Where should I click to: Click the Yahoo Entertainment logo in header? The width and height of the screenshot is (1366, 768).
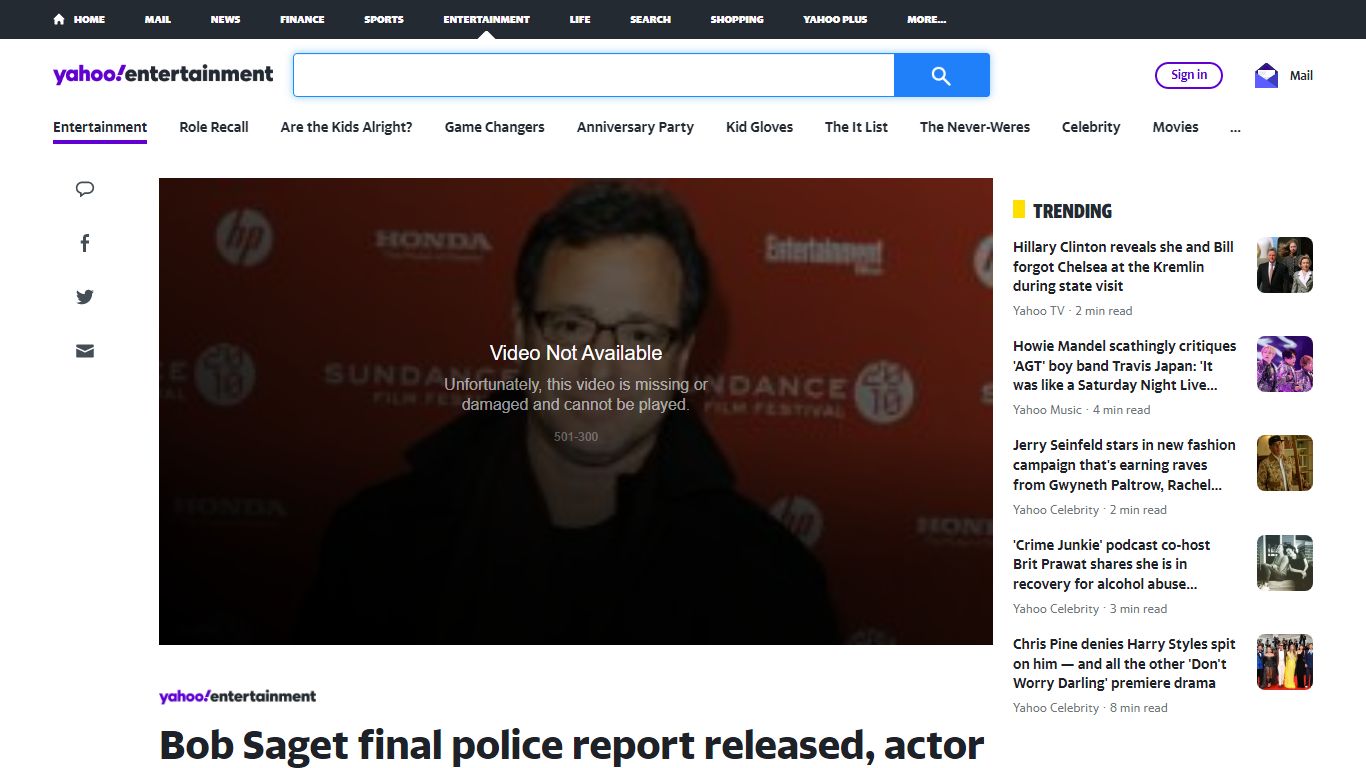163,74
